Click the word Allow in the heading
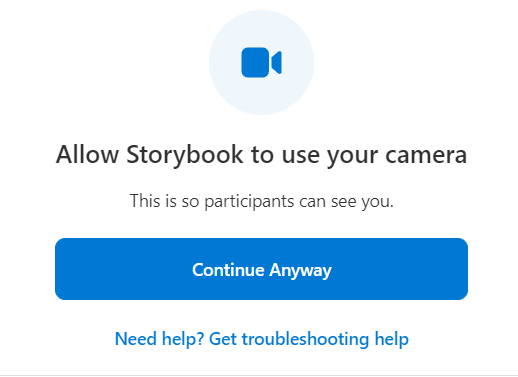The width and height of the screenshot is (518, 377). coord(87,154)
